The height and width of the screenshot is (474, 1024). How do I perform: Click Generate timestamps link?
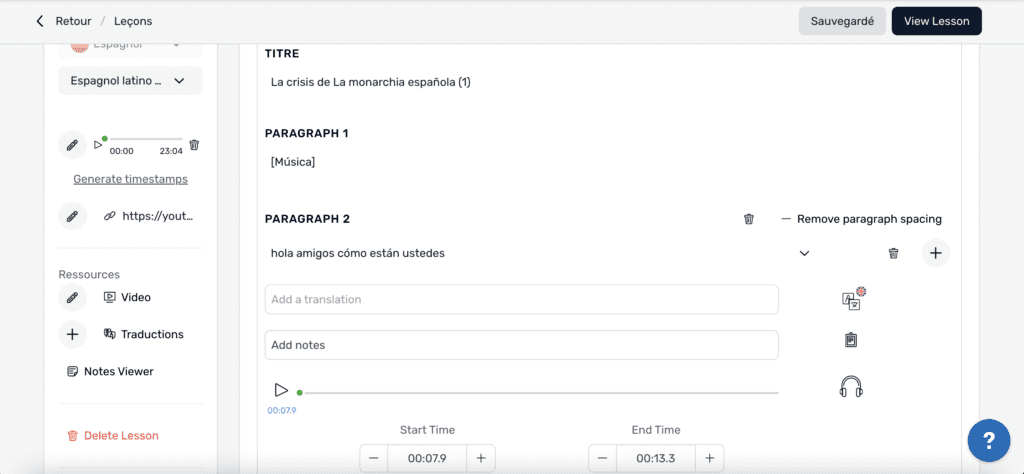tap(130, 179)
